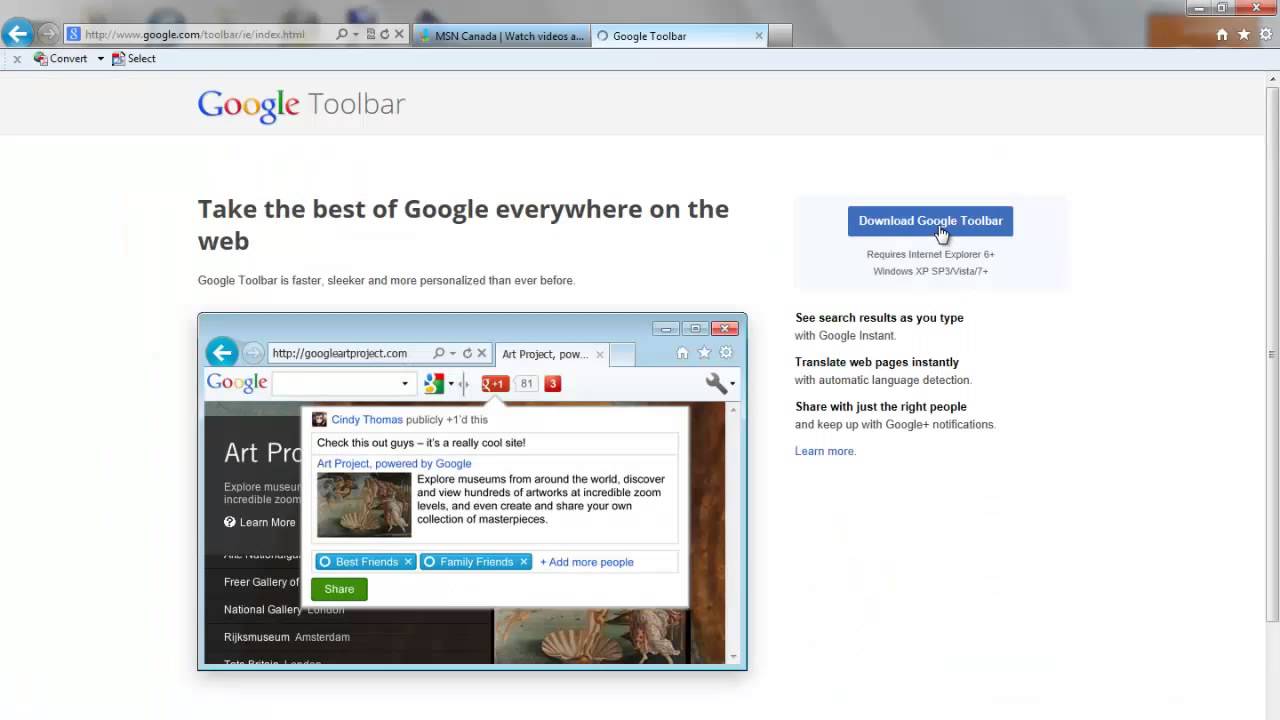Click the Google site icon in address bar
Image resolution: width=1280 pixels, height=720 pixels.
(x=74, y=34)
